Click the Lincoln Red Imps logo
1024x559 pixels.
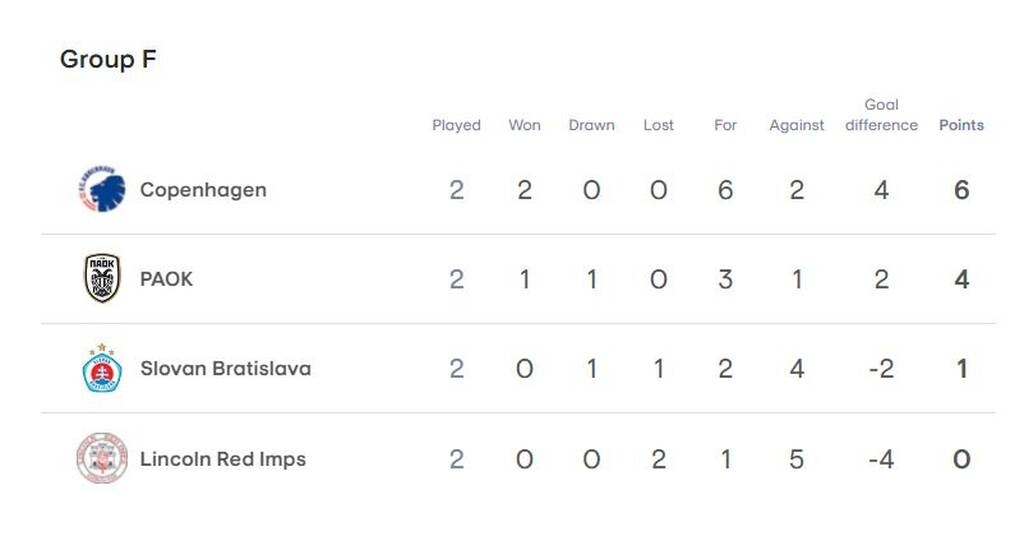[x=102, y=459]
